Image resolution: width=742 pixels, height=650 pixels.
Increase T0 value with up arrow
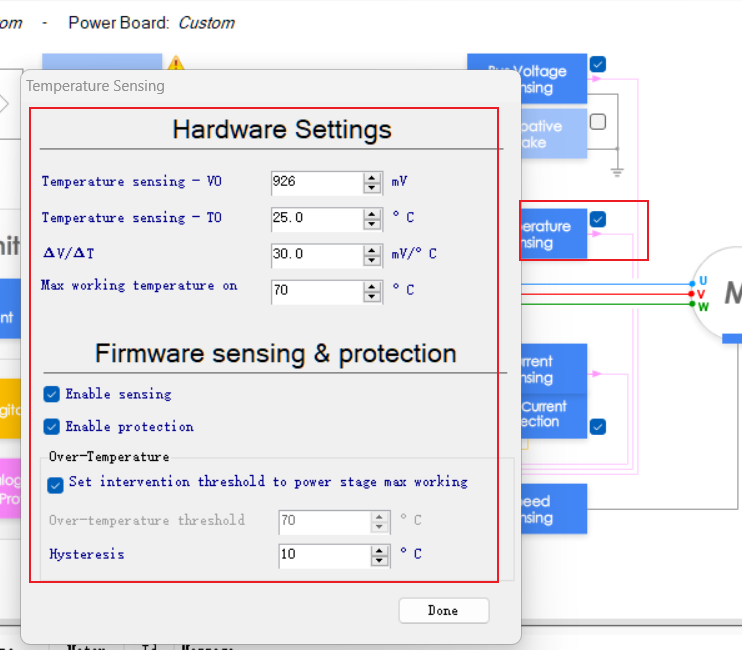pos(372,214)
